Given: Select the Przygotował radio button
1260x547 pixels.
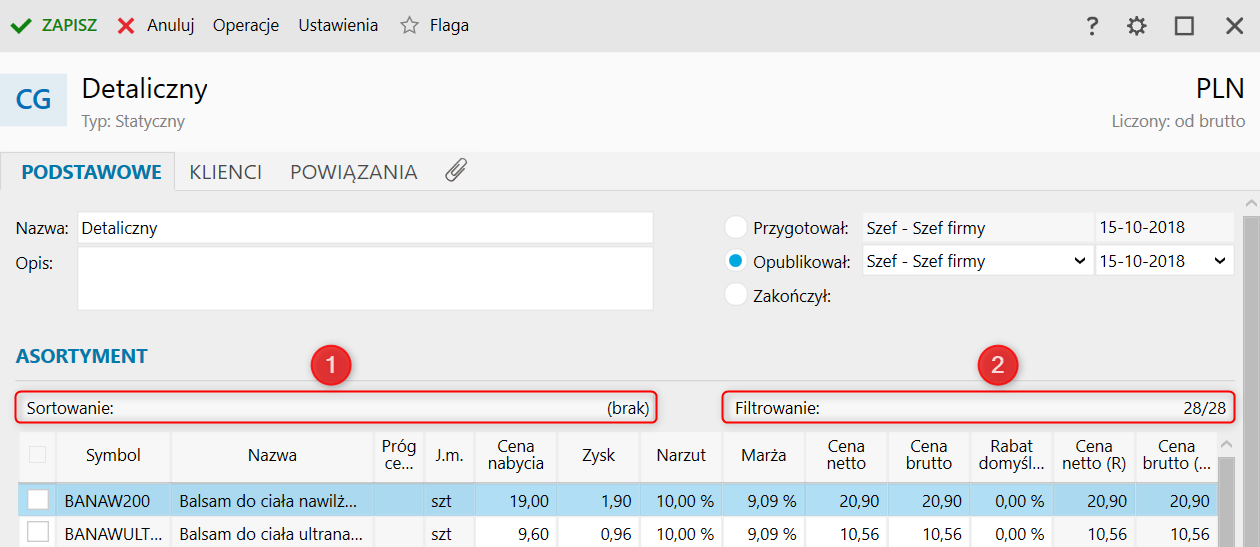Looking at the screenshot, I should 736,228.
